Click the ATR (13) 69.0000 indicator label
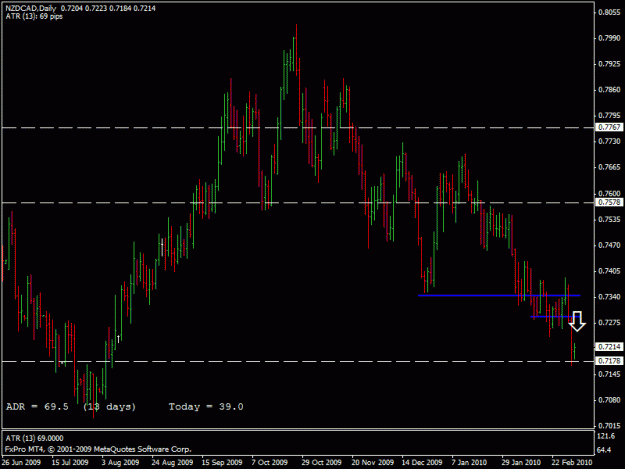This screenshot has height=469, width=625. coord(34,438)
